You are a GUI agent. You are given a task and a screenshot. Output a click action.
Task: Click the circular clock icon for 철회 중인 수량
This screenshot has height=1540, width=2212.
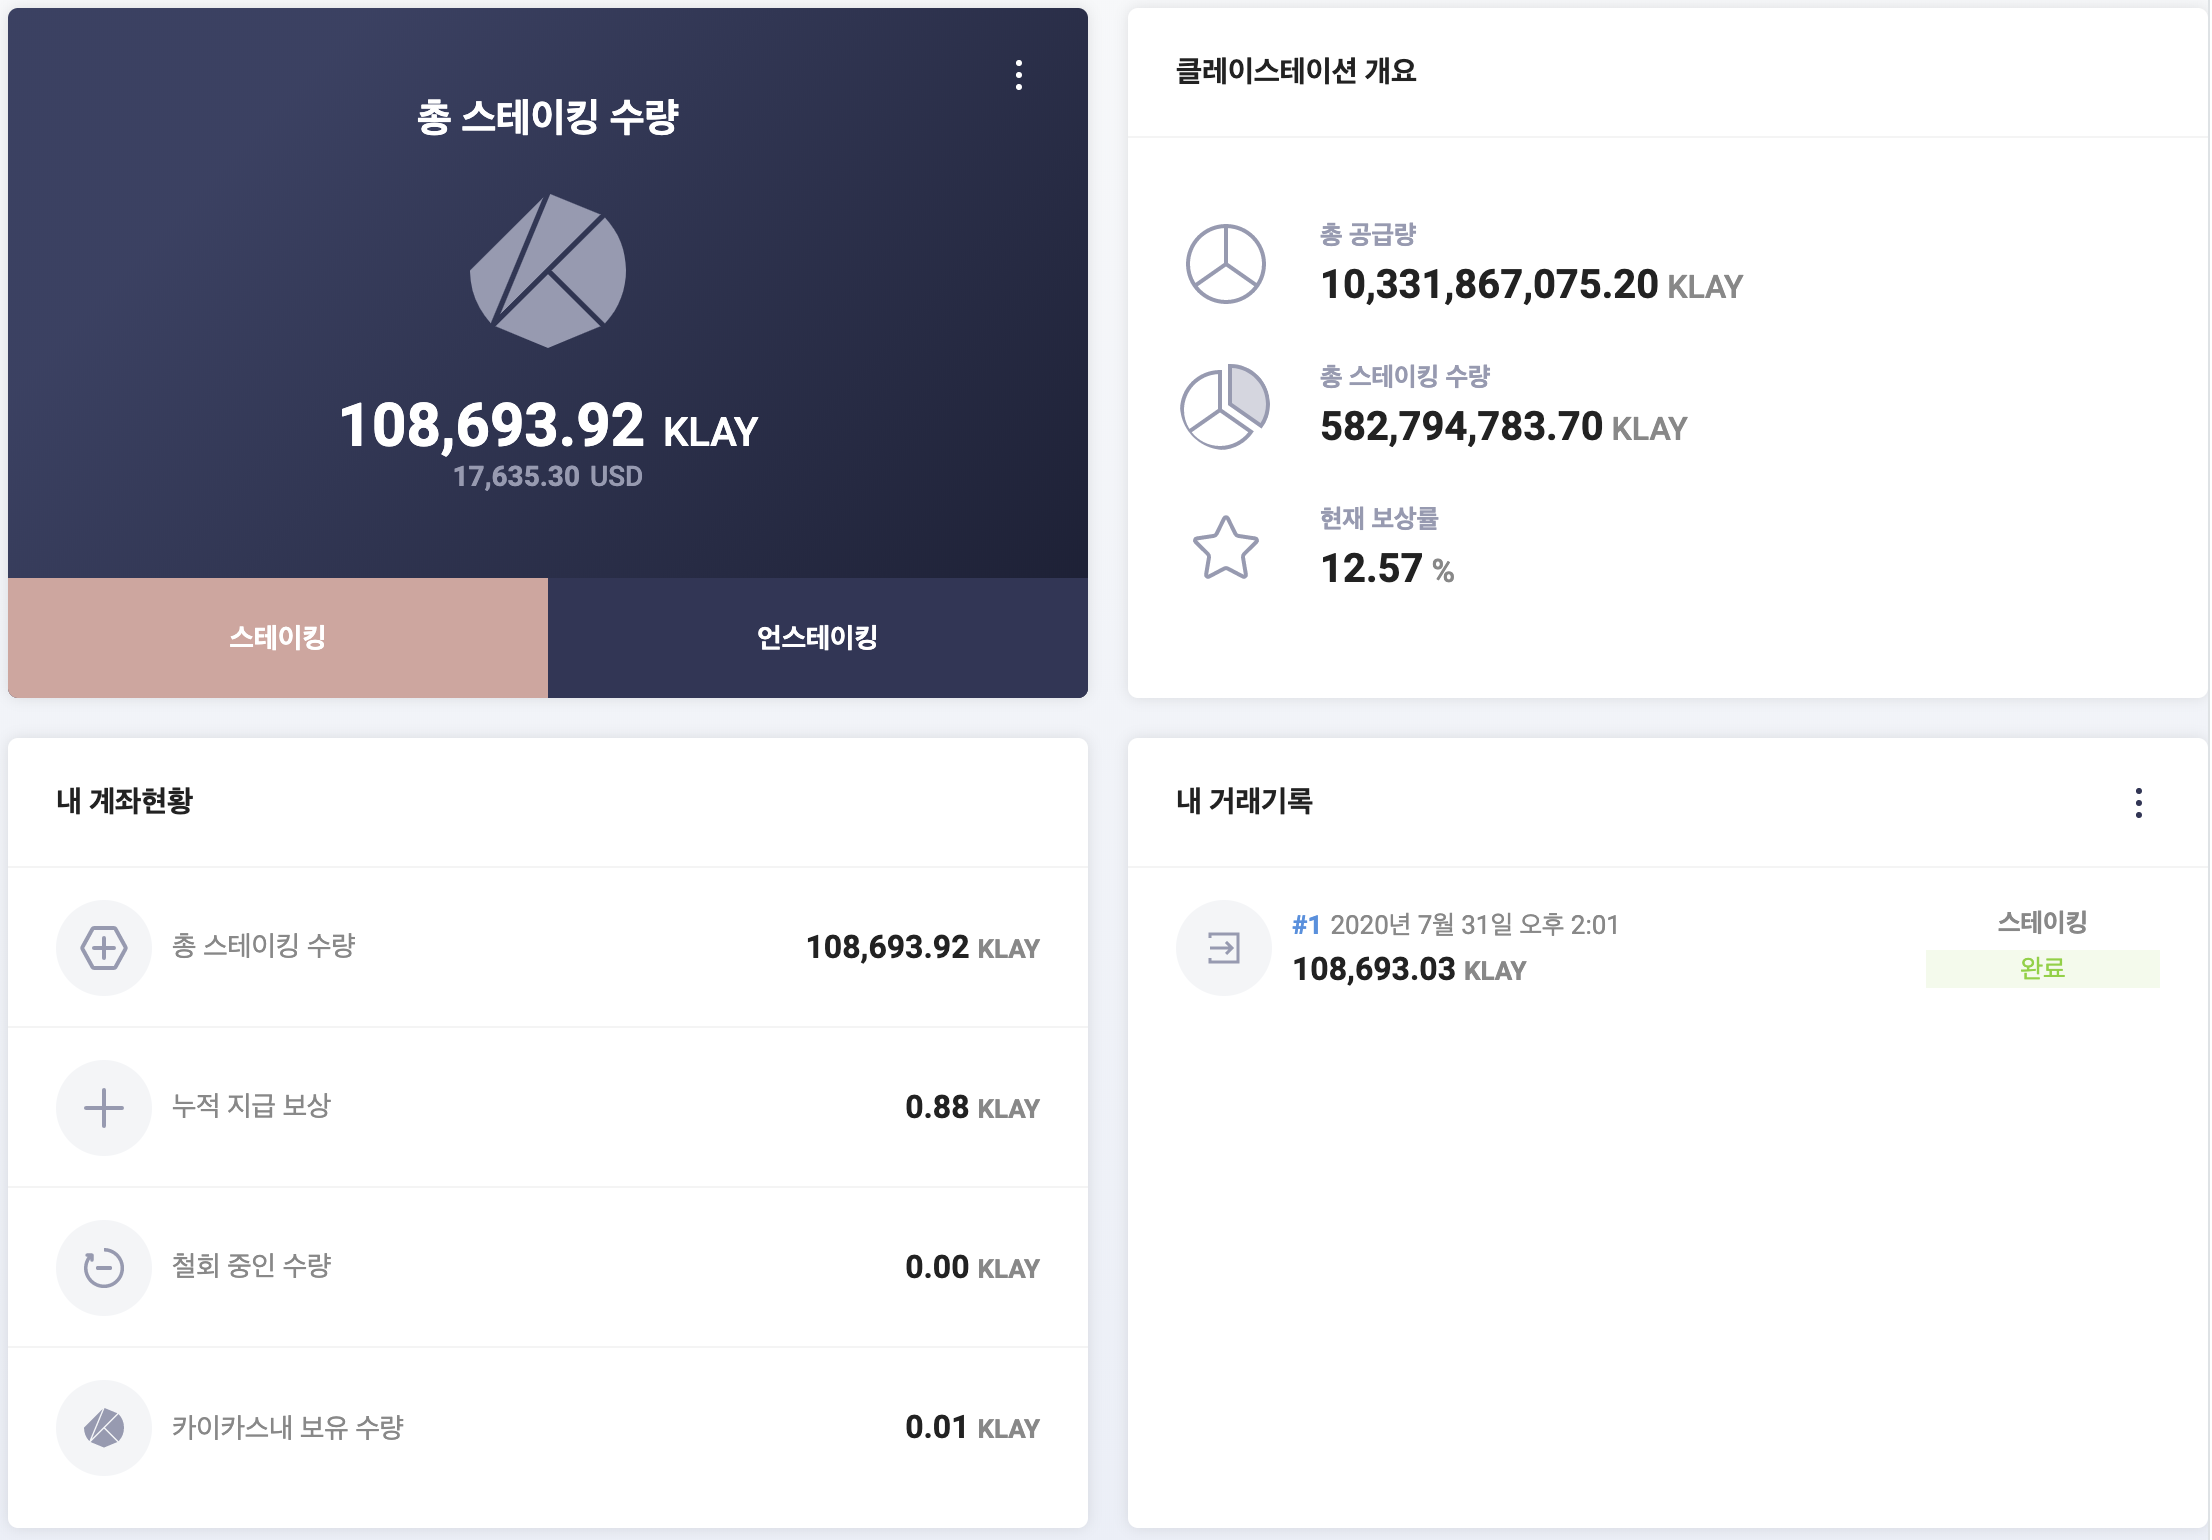point(104,1268)
